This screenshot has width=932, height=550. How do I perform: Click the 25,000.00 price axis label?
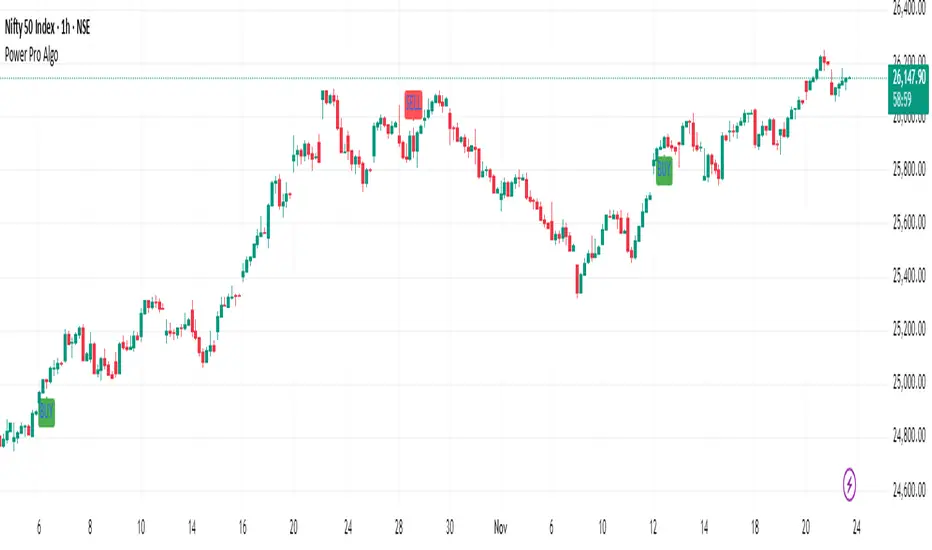pyautogui.click(x=908, y=382)
